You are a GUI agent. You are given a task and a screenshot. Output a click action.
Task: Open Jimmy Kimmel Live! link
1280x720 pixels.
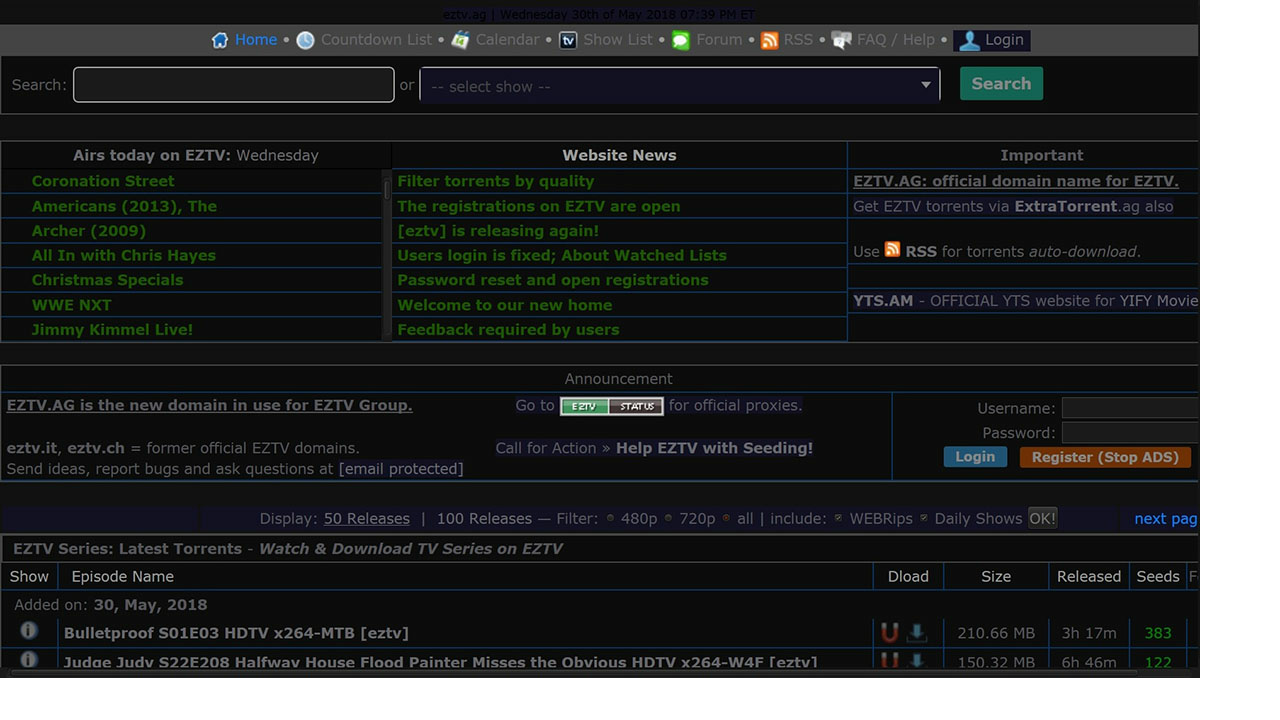tap(112, 329)
